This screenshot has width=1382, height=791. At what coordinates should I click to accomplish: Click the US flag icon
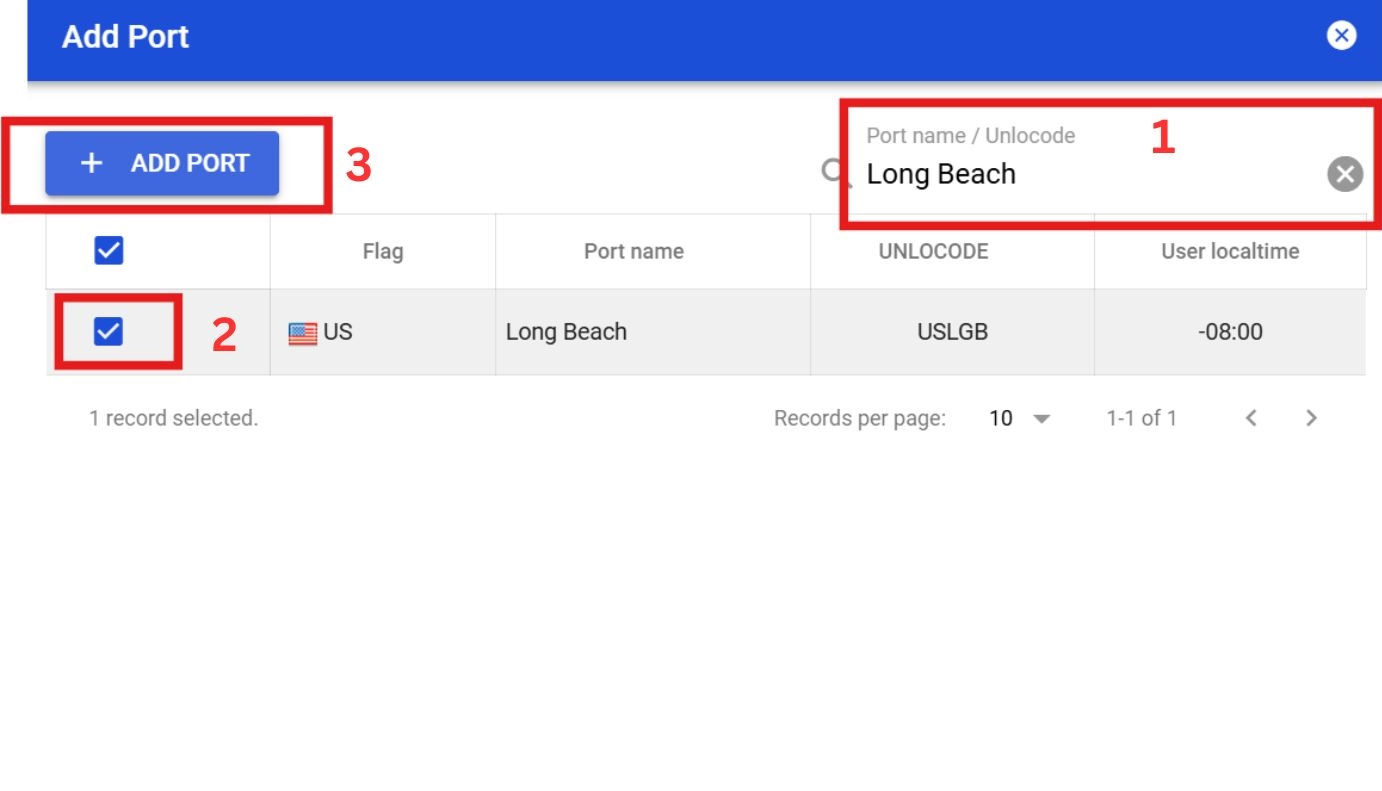click(302, 333)
